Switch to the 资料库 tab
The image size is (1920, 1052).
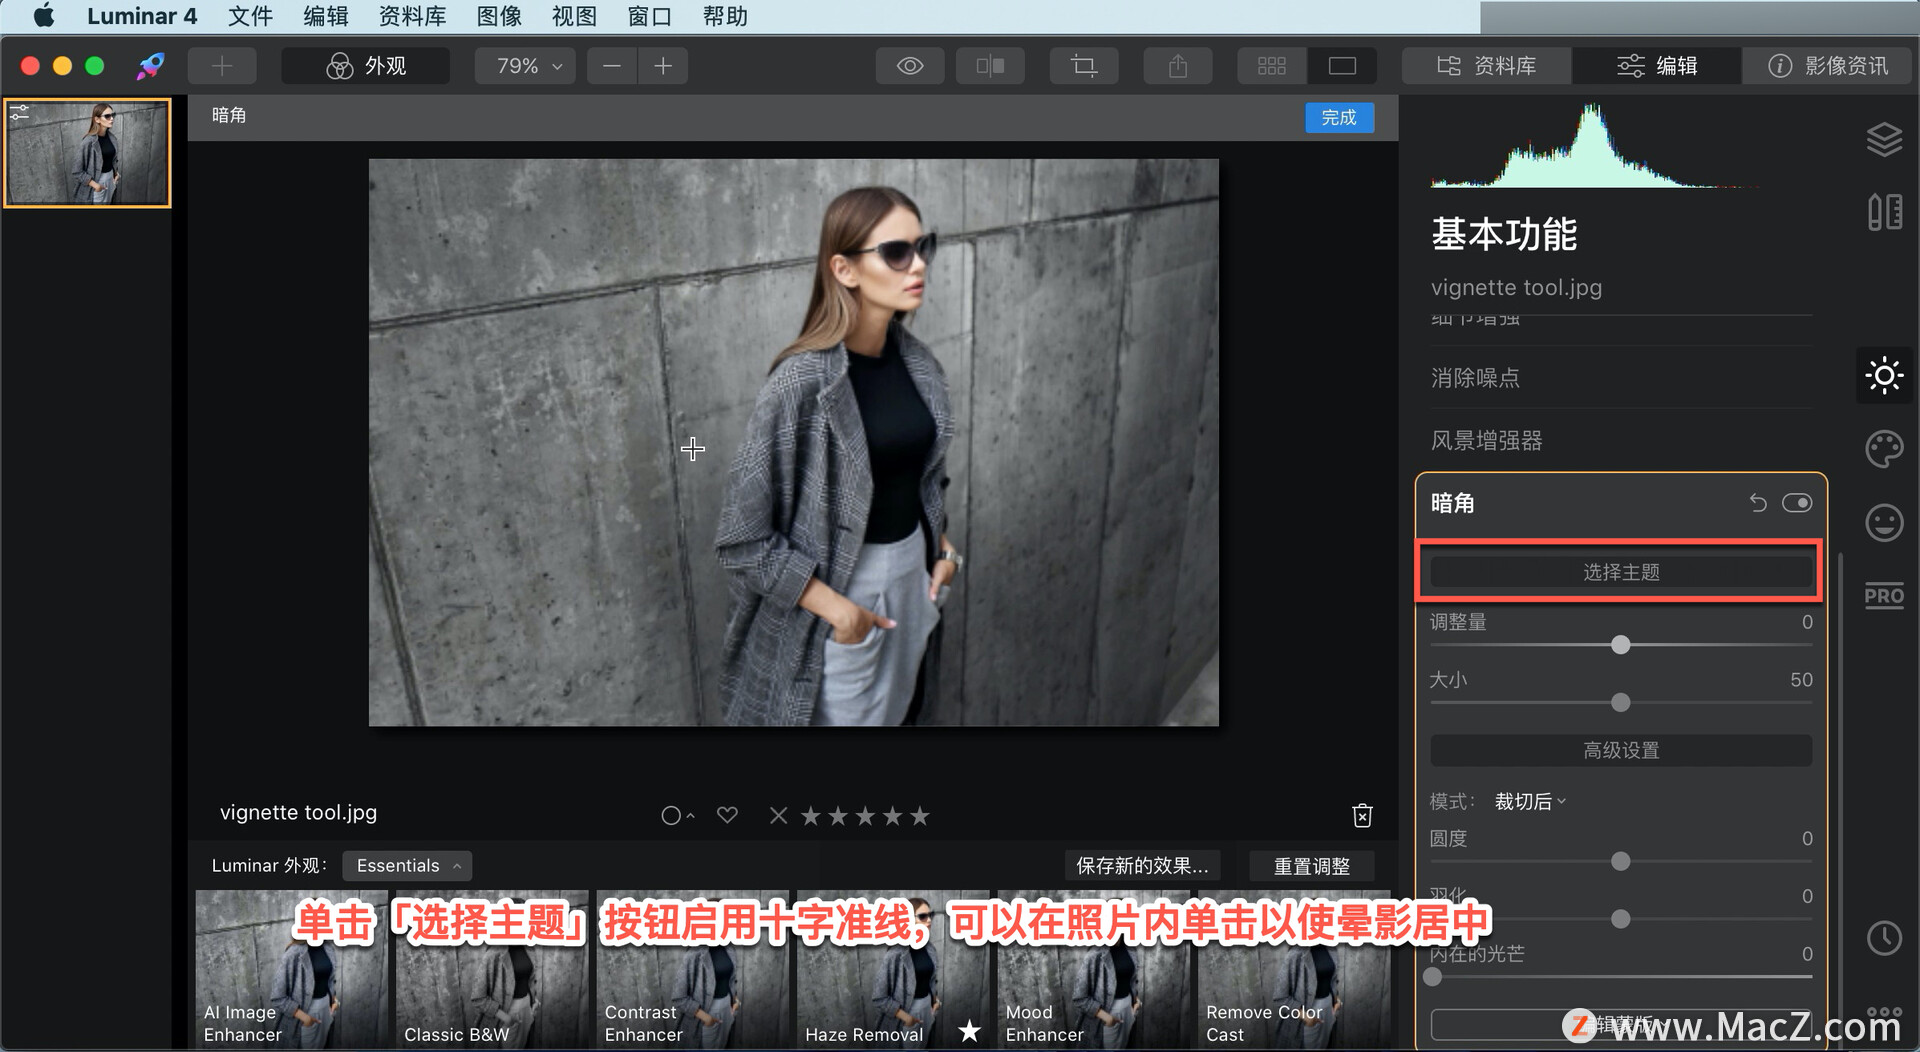[x=1486, y=66]
